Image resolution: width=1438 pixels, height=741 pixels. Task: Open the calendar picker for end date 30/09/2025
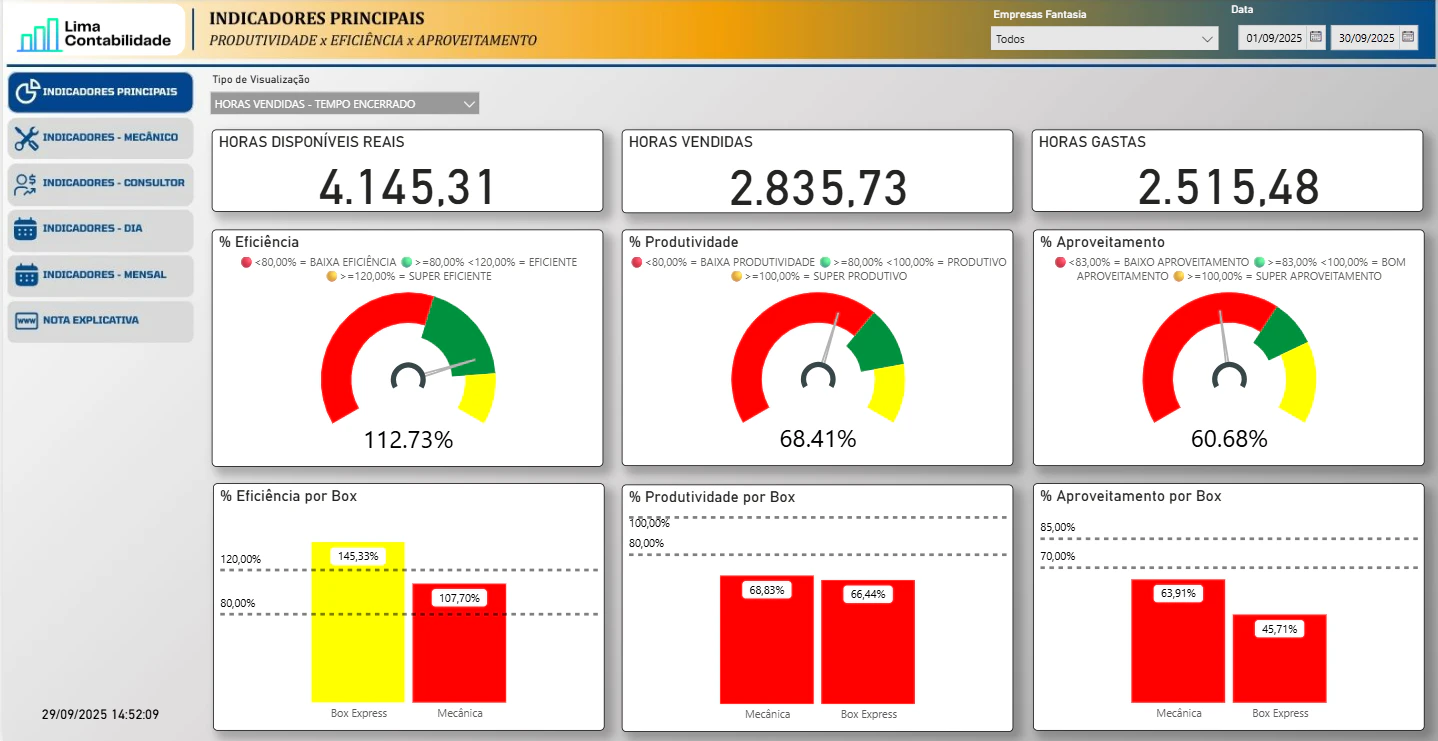(1408, 38)
